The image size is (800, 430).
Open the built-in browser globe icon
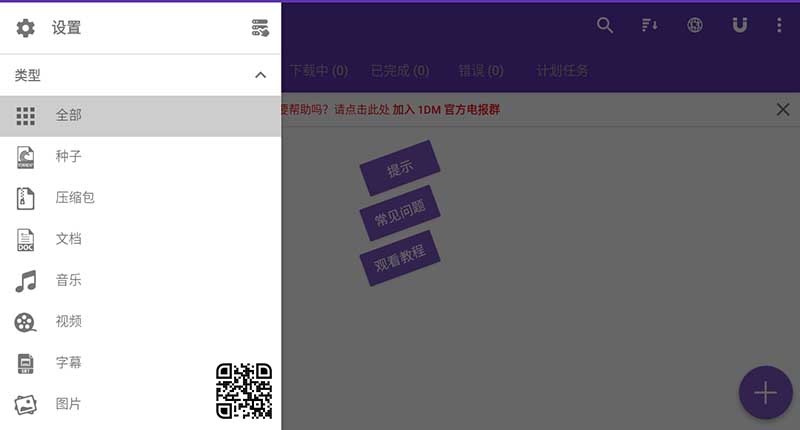[x=695, y=26]
